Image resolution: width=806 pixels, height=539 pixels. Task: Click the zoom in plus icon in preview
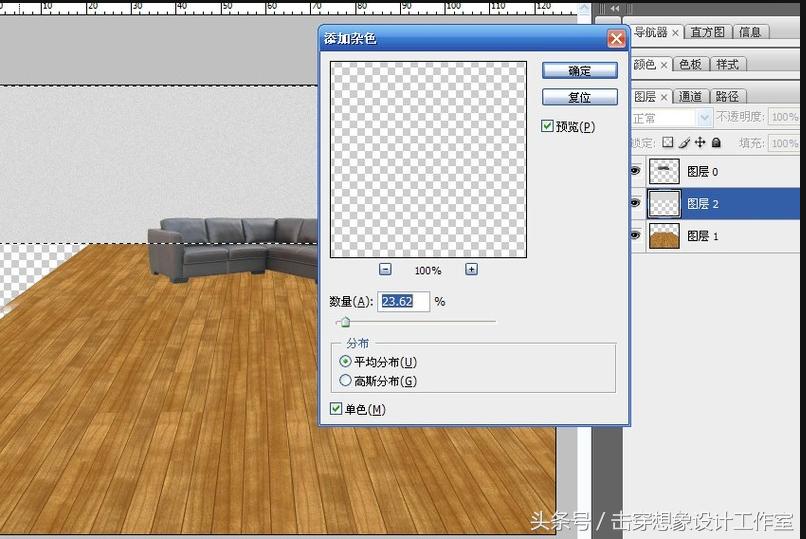click(x=471, y=269)
